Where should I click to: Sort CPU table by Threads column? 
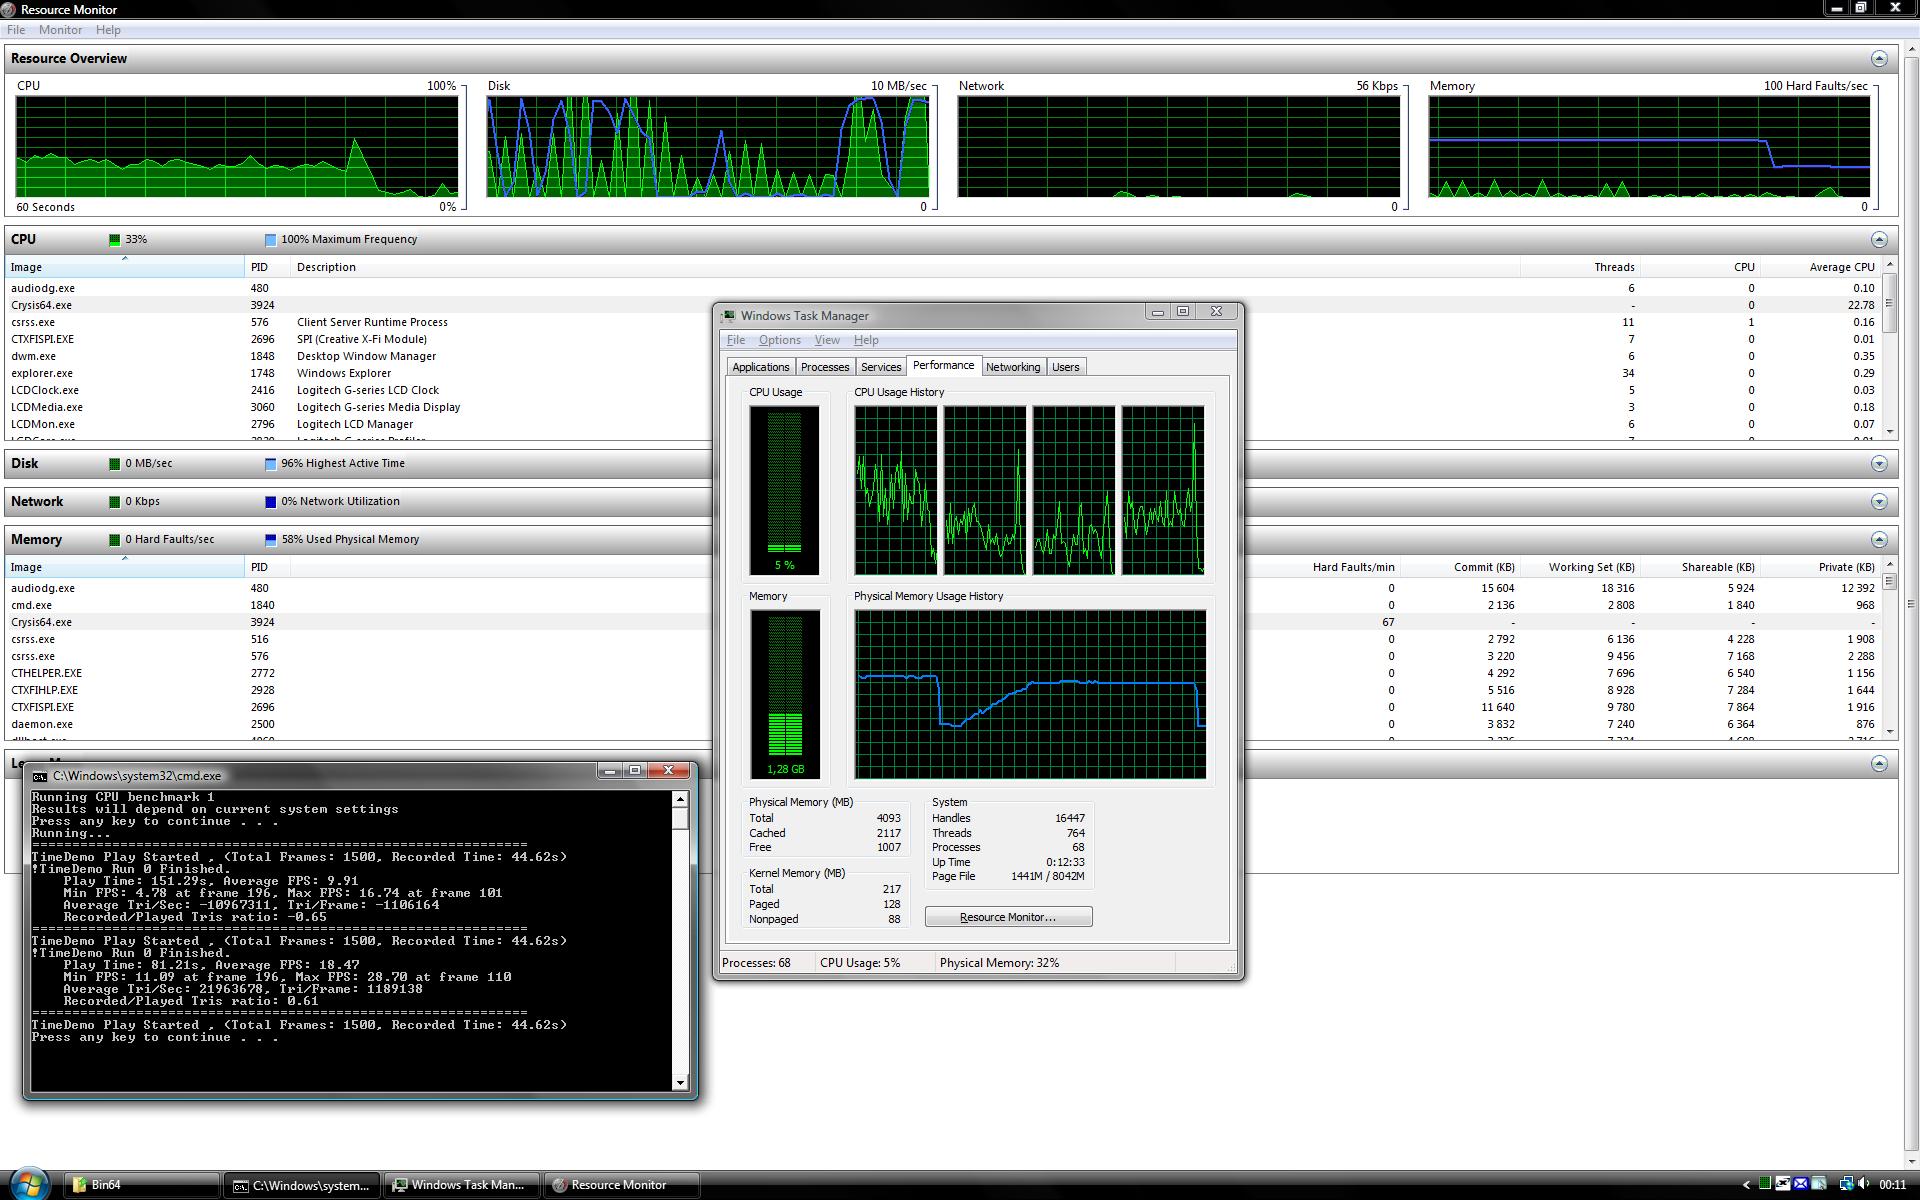click(x=1580, y=267)
